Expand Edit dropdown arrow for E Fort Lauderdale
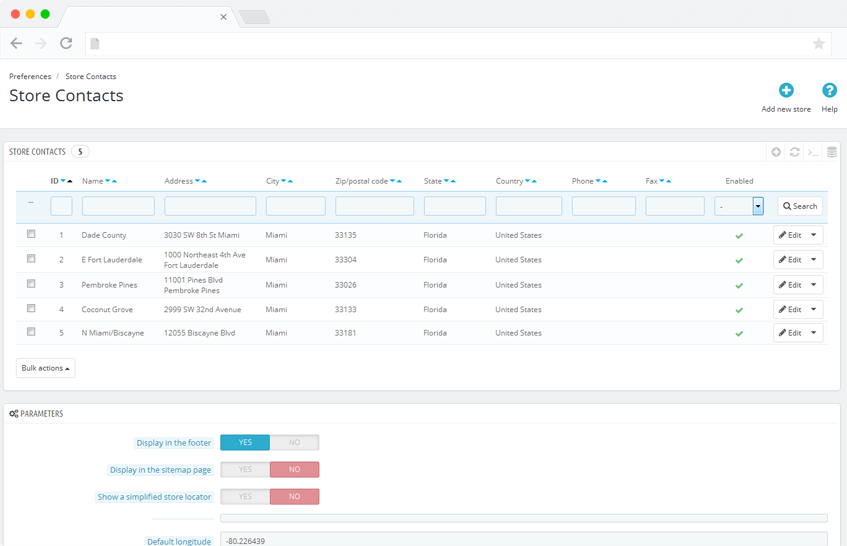The width and height of the screenshot is (847, 546). (814, 260)
